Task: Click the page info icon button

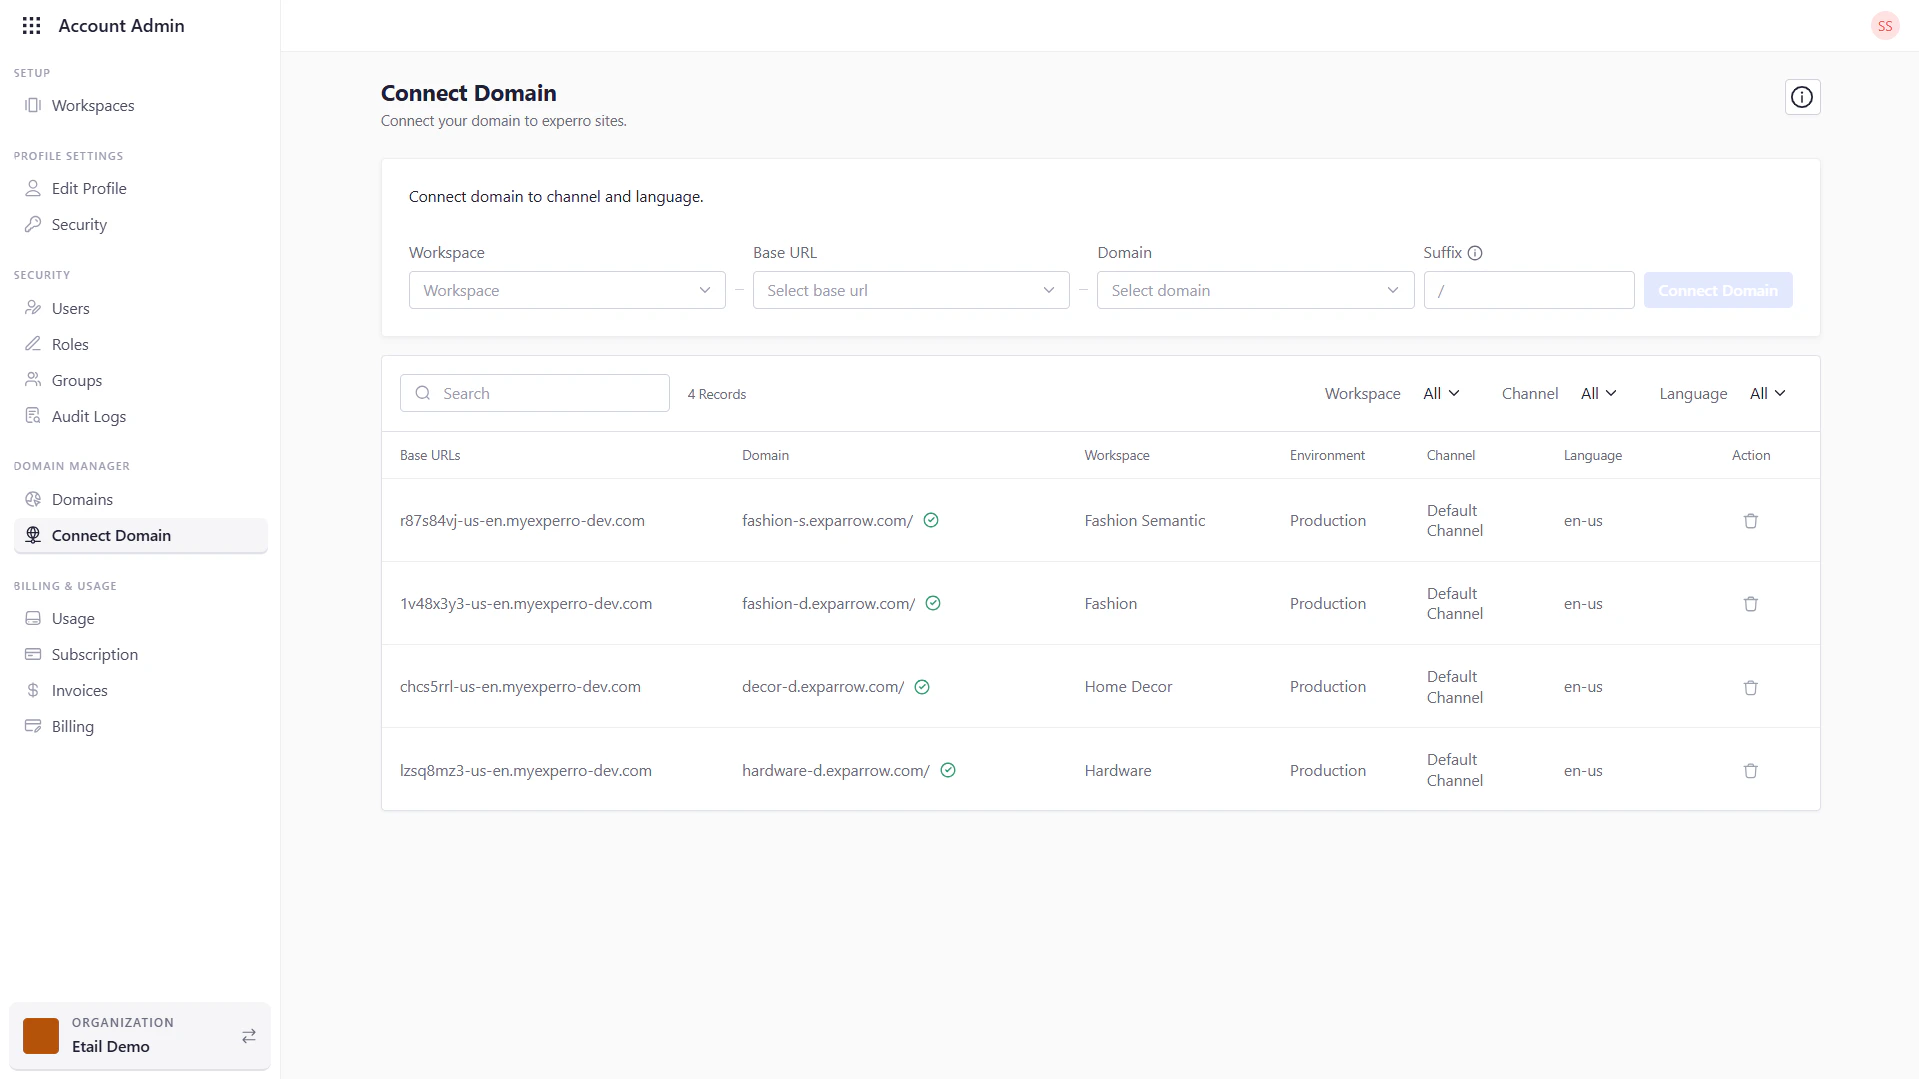Action: tap(1801, 97)
